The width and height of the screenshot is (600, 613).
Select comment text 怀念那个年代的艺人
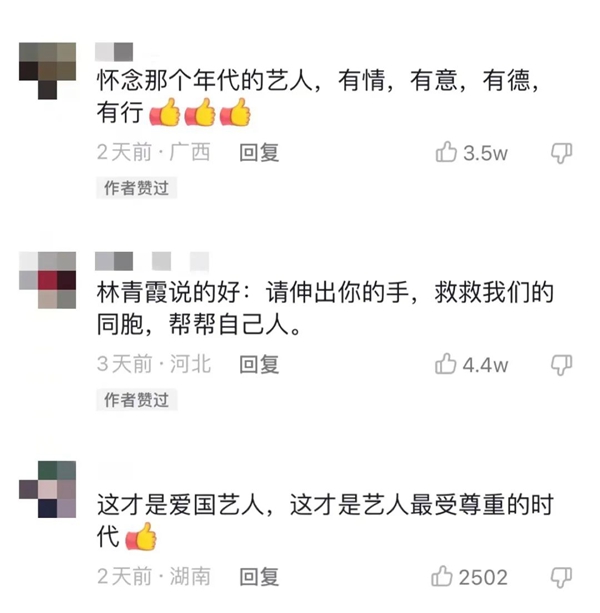[x=205, y=81]
